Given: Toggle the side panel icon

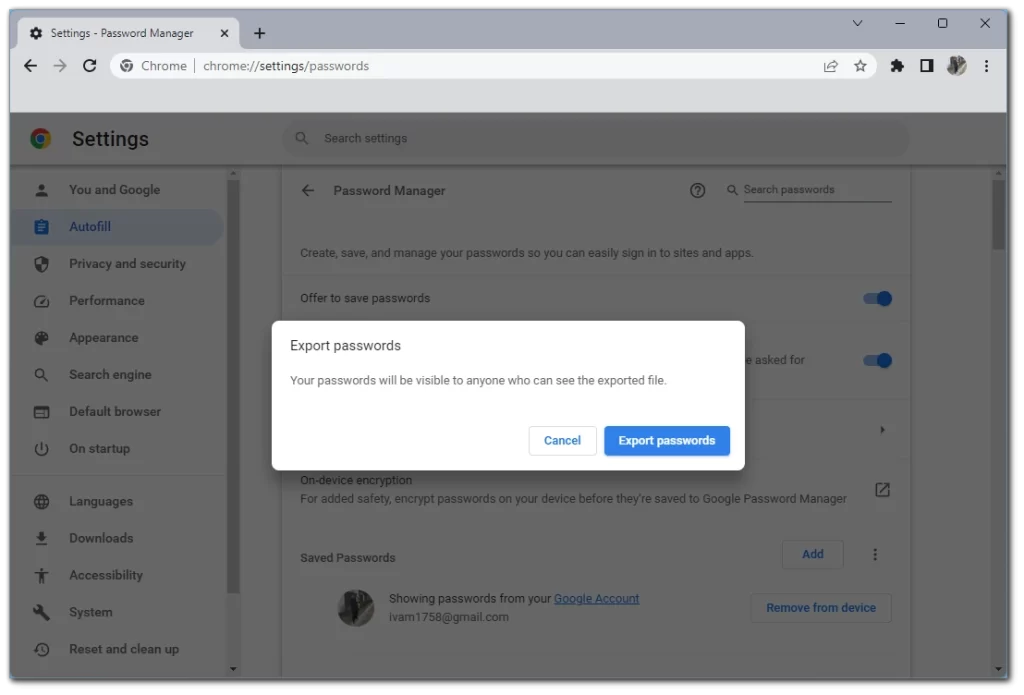Looking at the screenshot, I should point(927,66).
